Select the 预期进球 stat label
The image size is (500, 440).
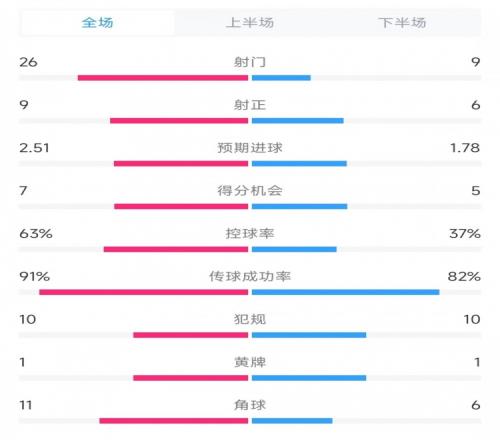tap(250, 148)
